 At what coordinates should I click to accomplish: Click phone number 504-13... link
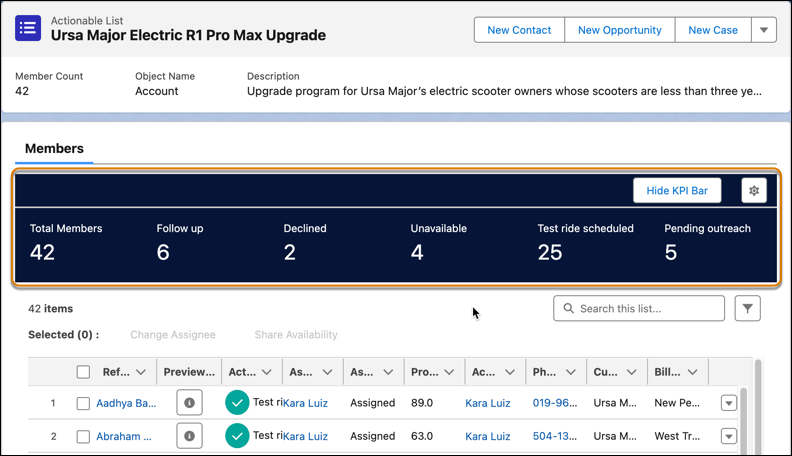(x=555, y=436)
